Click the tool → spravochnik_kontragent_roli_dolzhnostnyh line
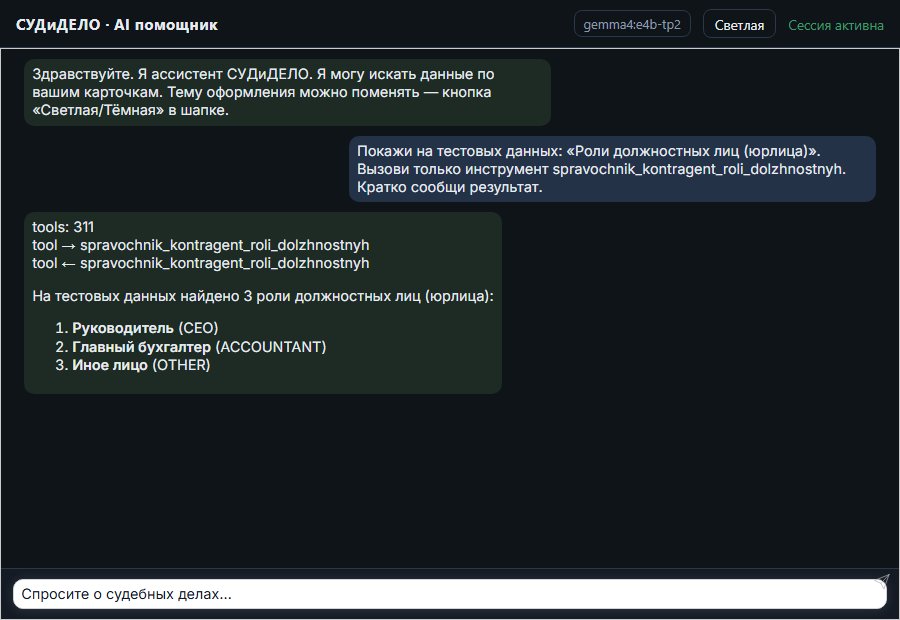 [x=201, y=245]
